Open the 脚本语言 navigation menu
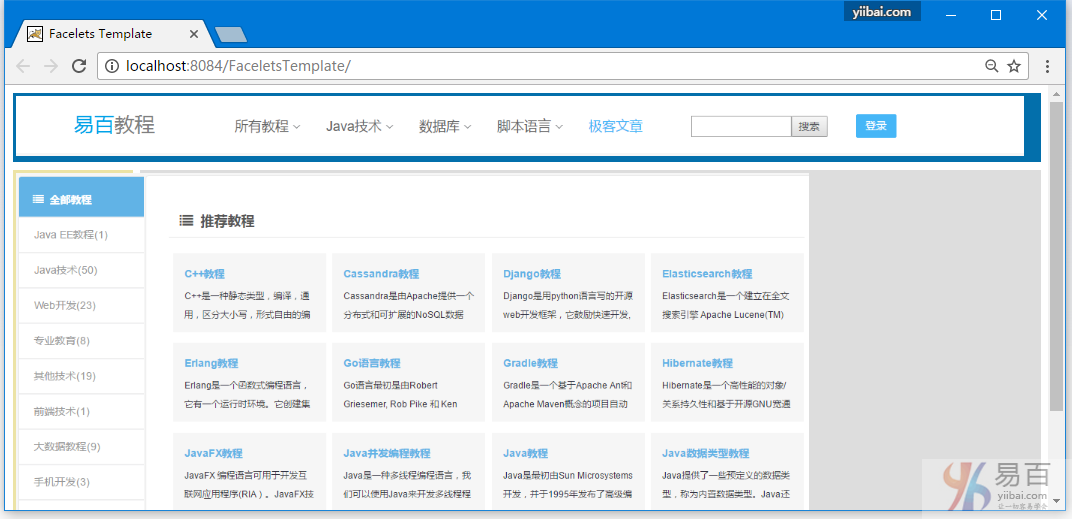 point(530,126)
